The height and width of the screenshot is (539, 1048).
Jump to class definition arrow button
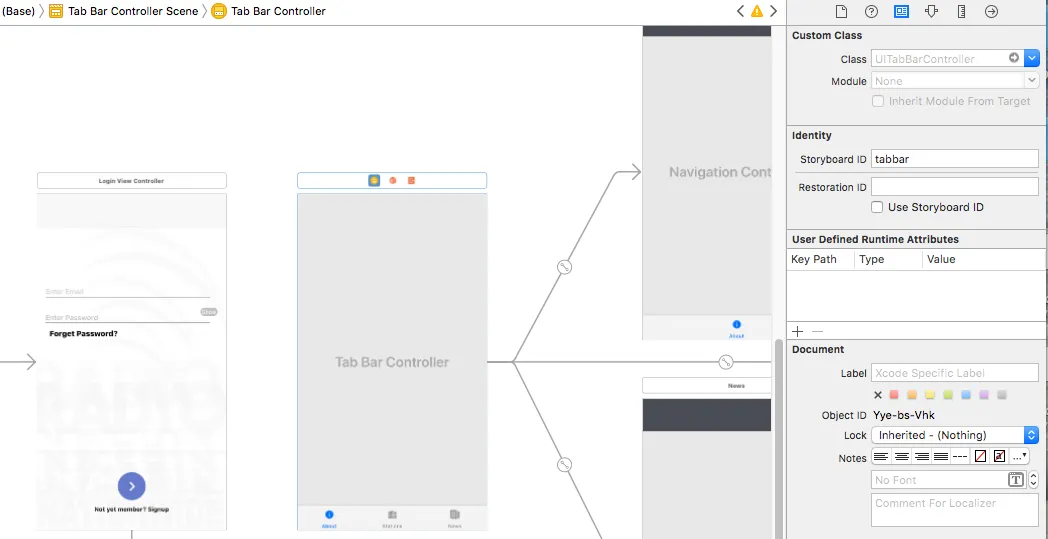(1014, 58)
